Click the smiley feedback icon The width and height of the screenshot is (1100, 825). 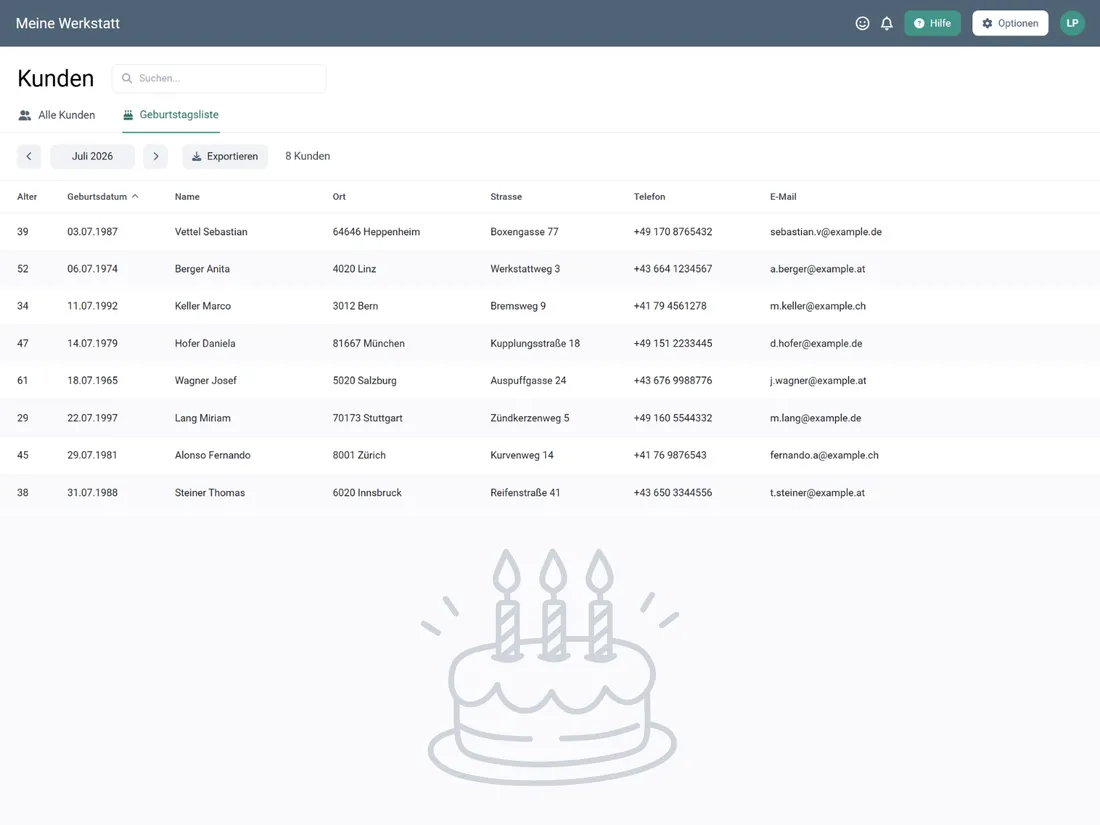click(862, 23)
